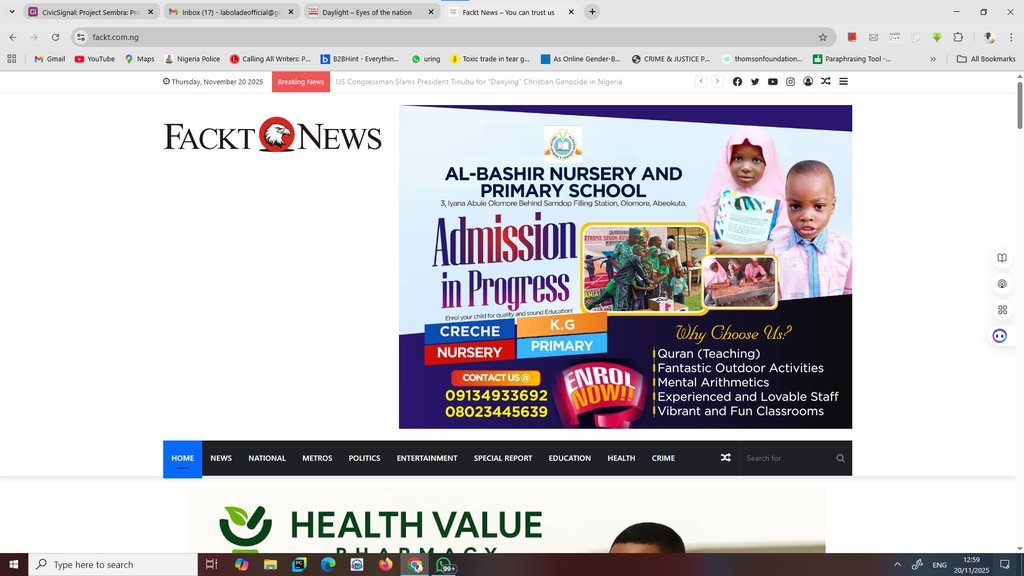
Task: Show previous breaking news headline arrow
Action: 701,81
